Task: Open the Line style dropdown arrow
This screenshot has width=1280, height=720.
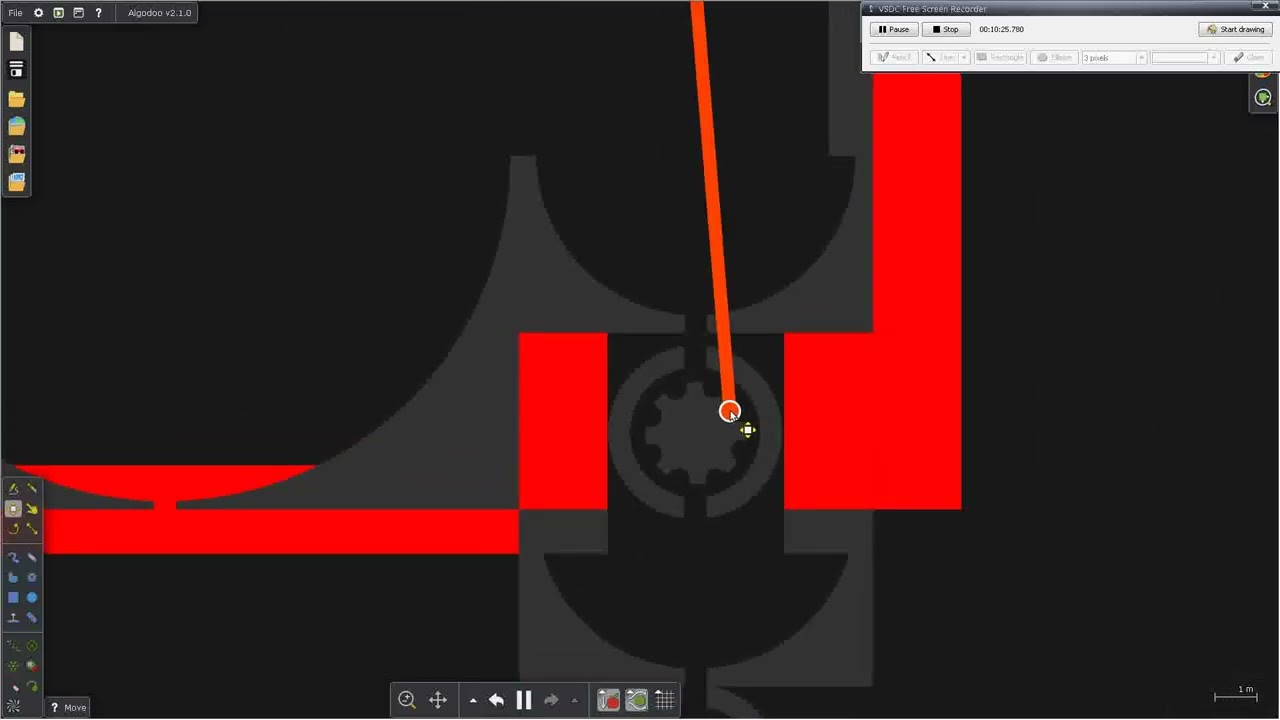Action: 964,57
